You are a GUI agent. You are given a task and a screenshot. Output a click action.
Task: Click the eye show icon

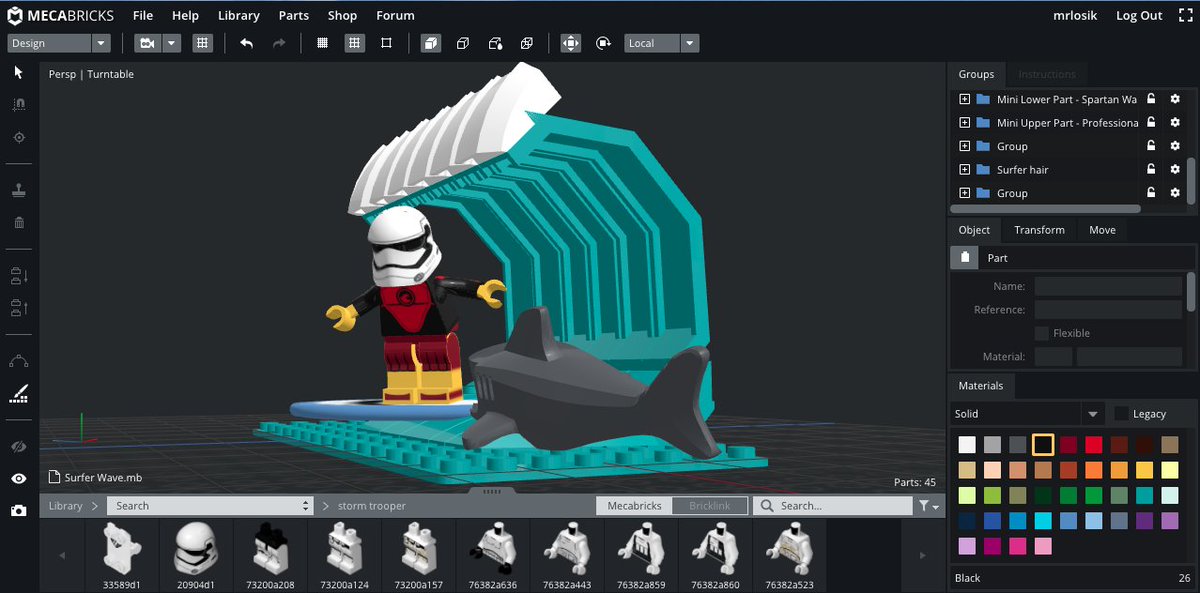click(x=18, y=478)
